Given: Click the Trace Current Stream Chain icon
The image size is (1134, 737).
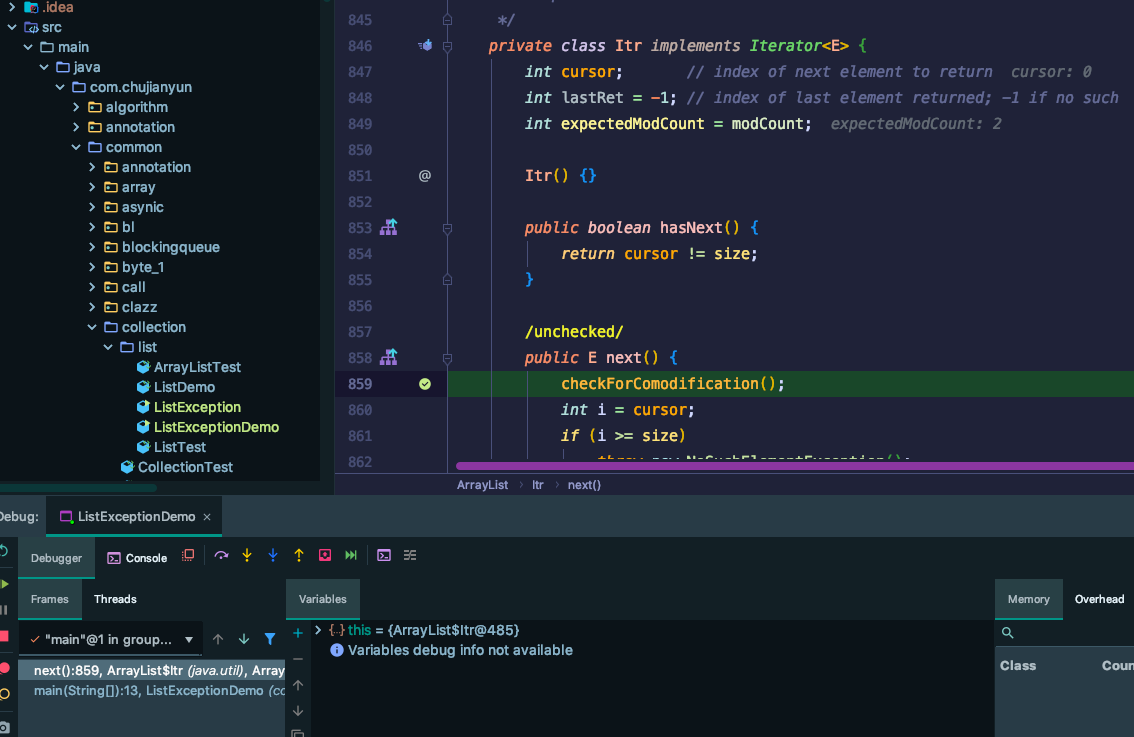Looking at the screenshot, I should click(x=410, y=555).
